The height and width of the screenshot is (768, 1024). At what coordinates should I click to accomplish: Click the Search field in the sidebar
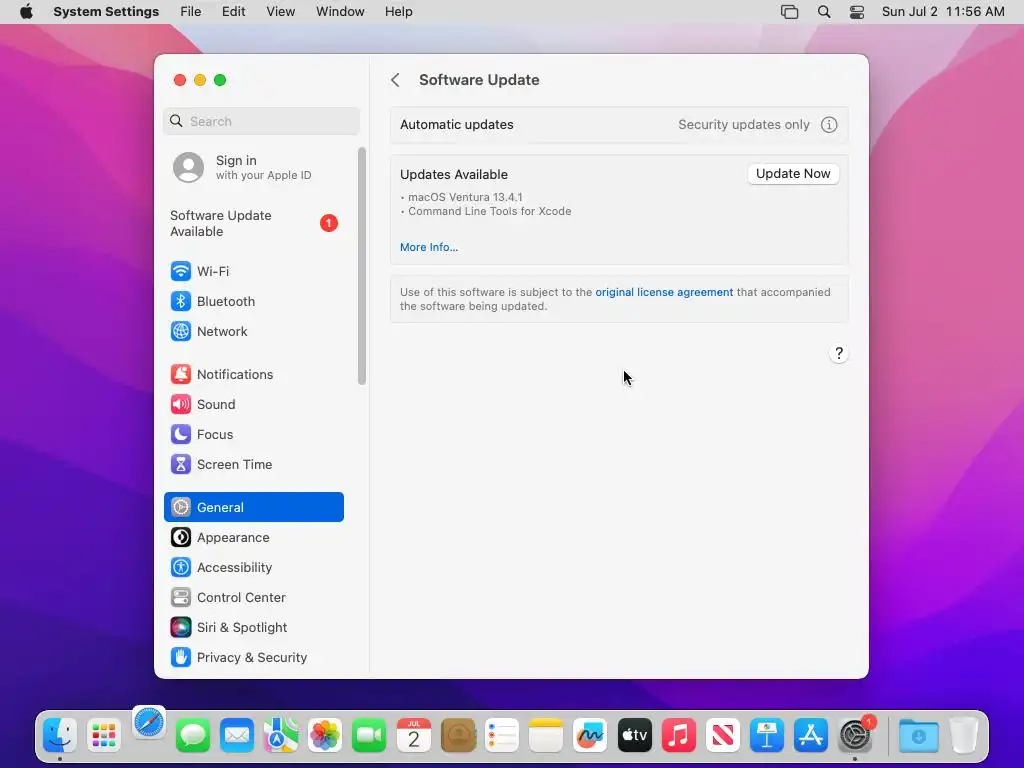261,121
